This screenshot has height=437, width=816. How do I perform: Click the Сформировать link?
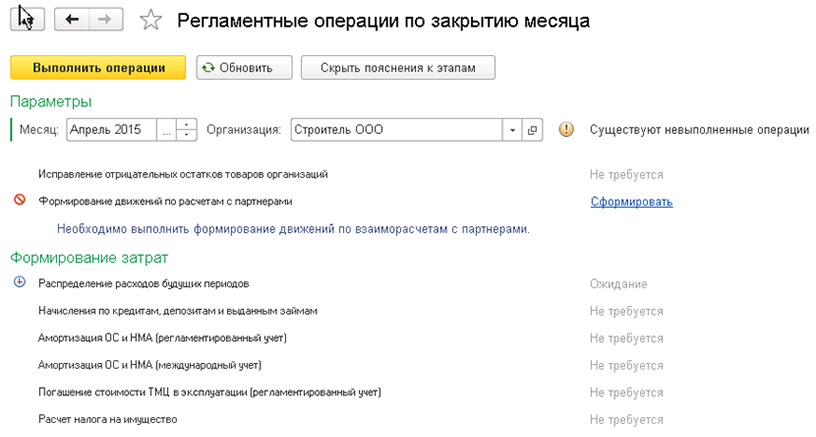tap(632, 201)
